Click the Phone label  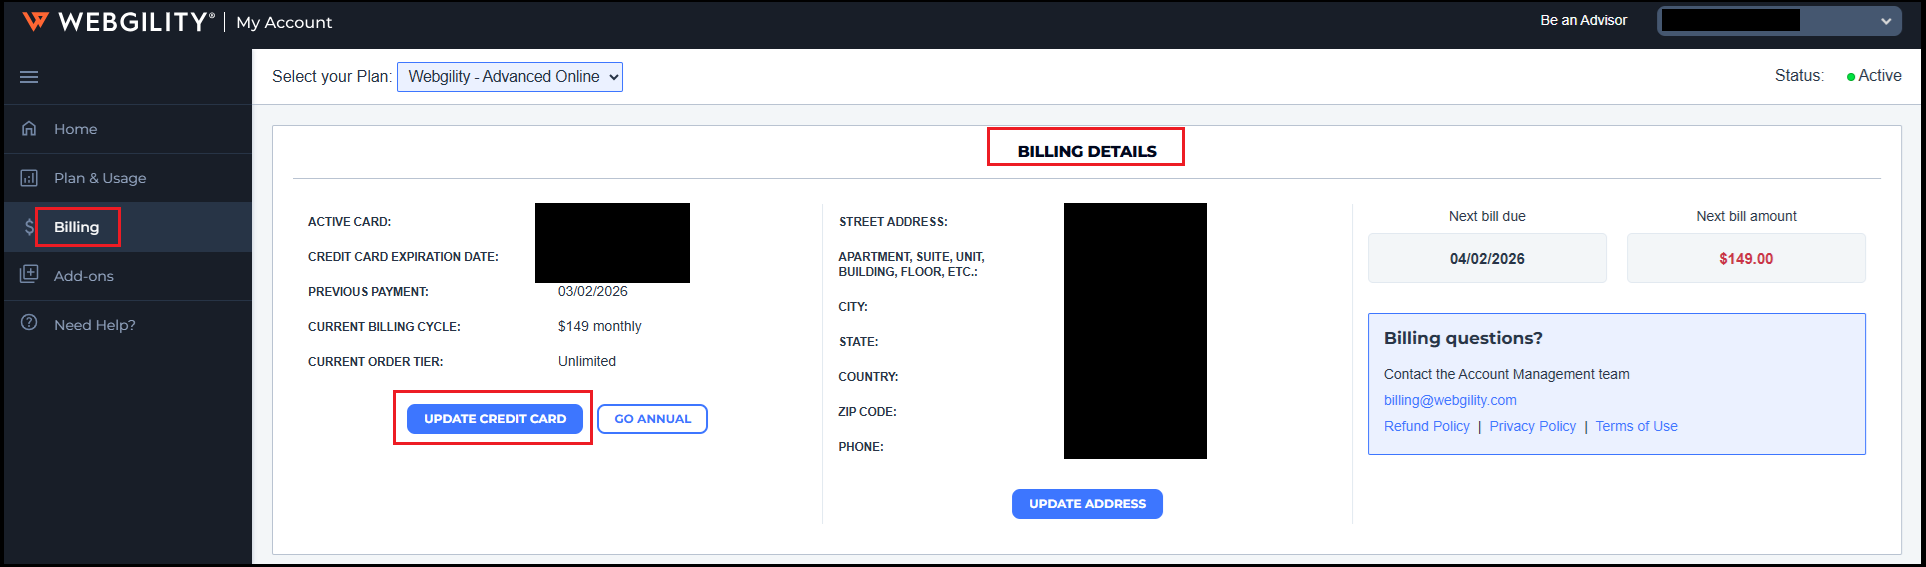coord(861,447)
